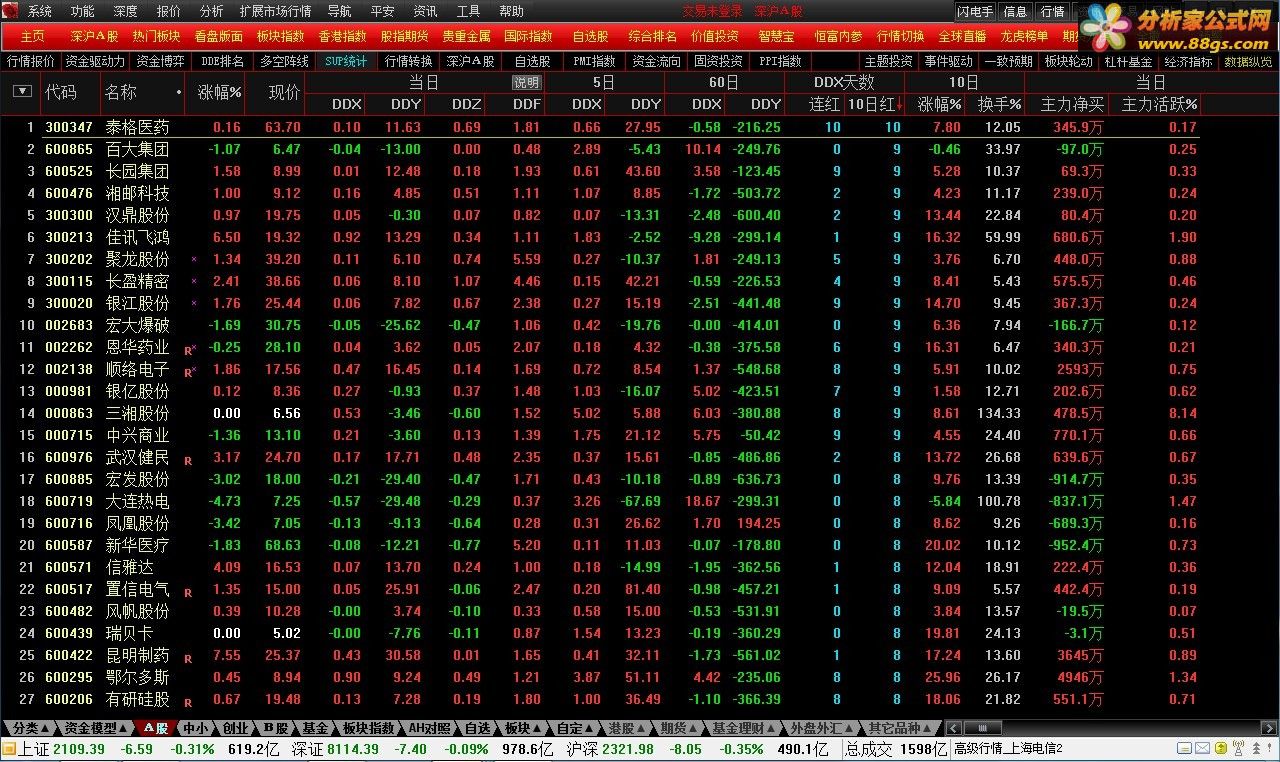The image size is (1280, 762).
Task: Click the yellow icon before 上证 in status bar
Action: 9,749
